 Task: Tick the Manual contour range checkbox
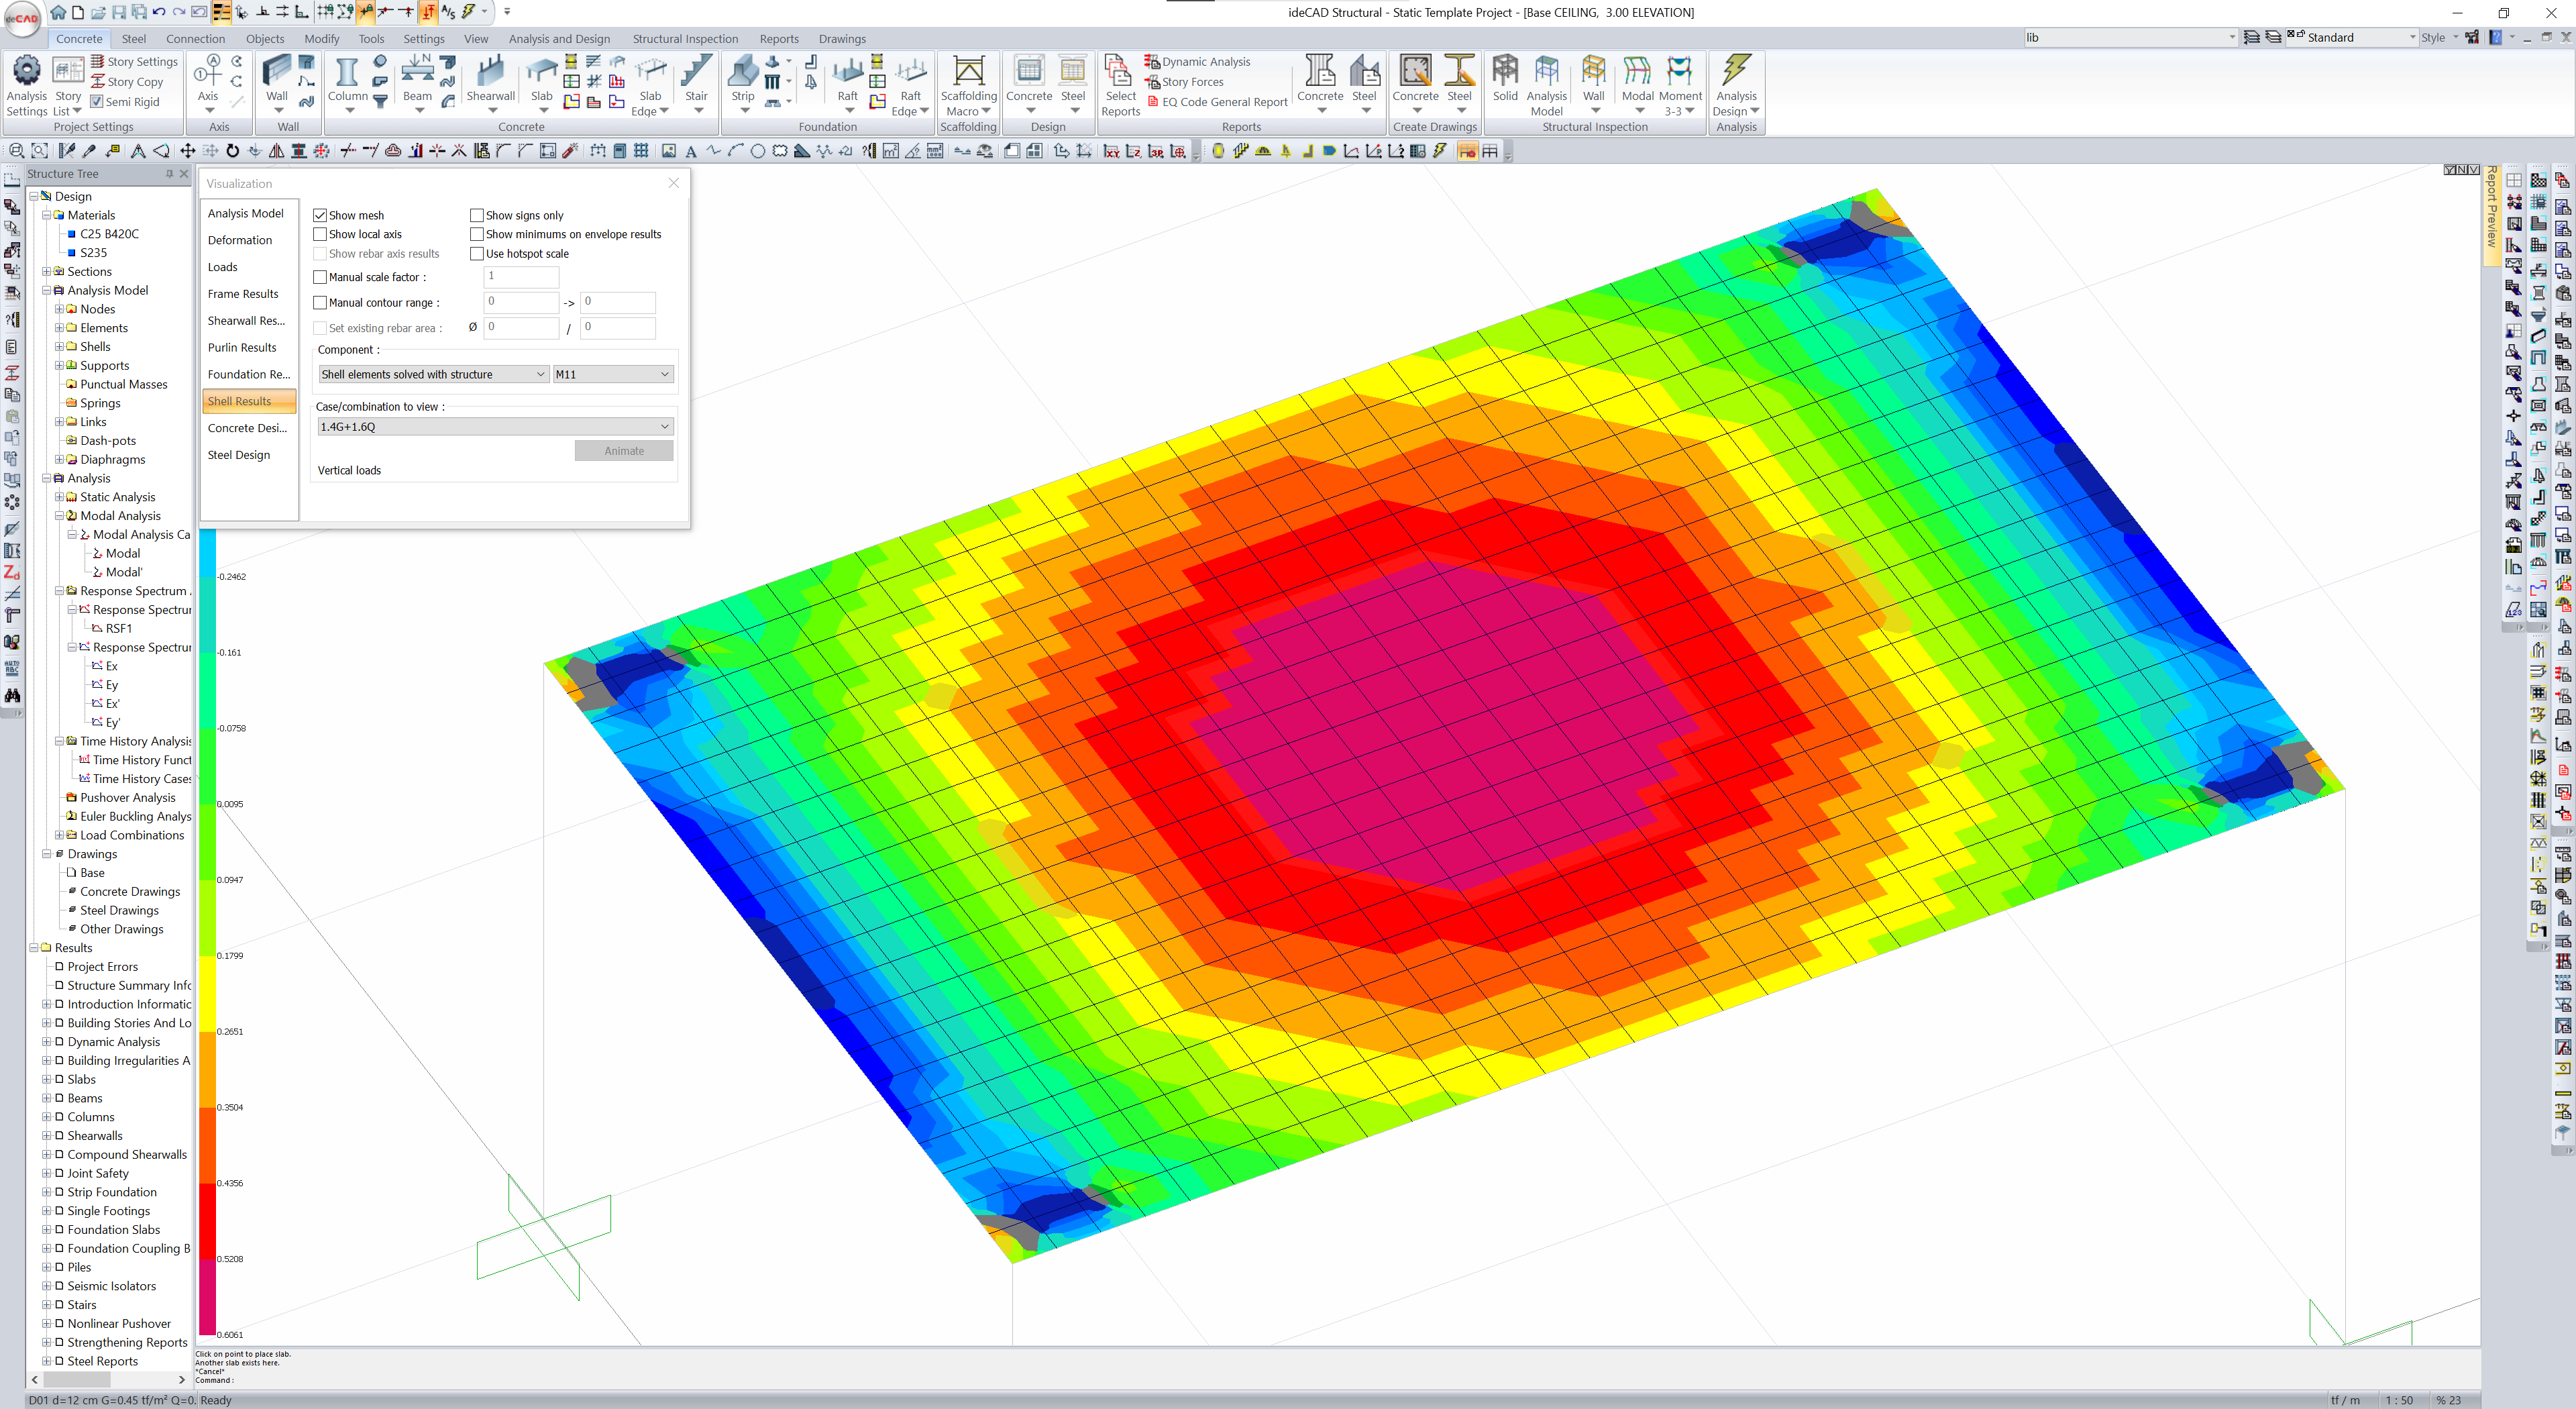coord(320,303)
